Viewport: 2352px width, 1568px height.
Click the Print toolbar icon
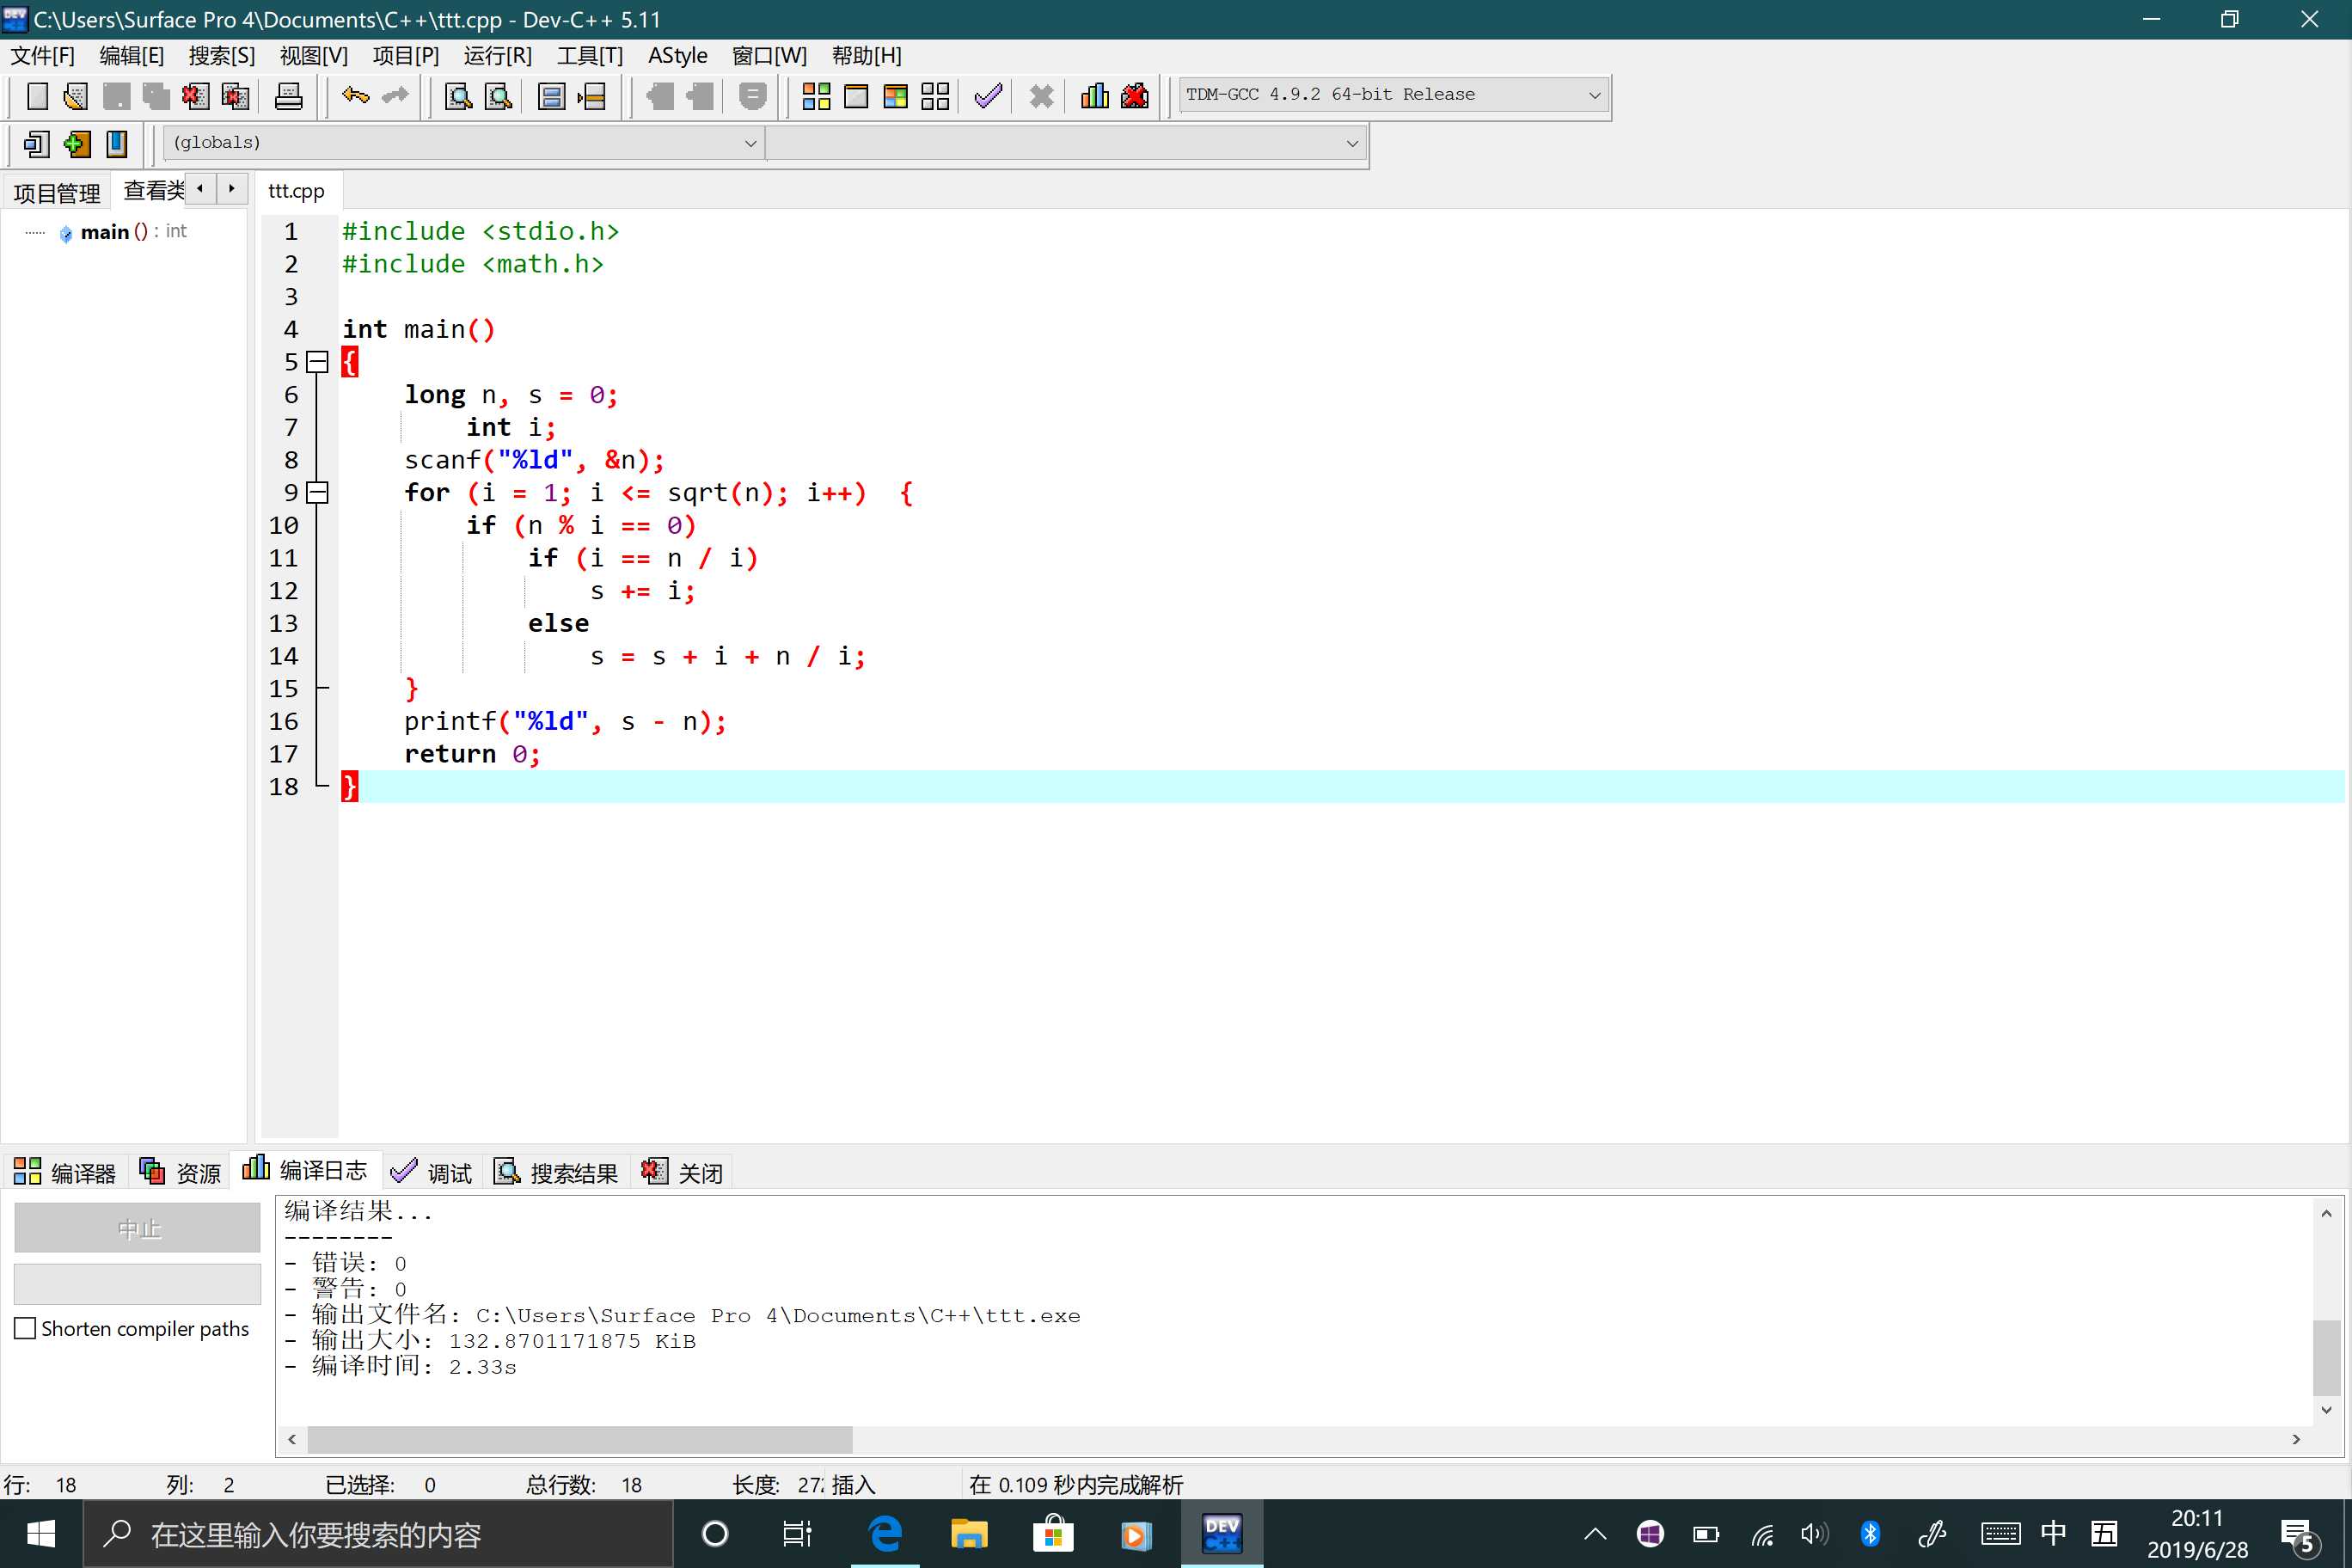tap(288, 96)
